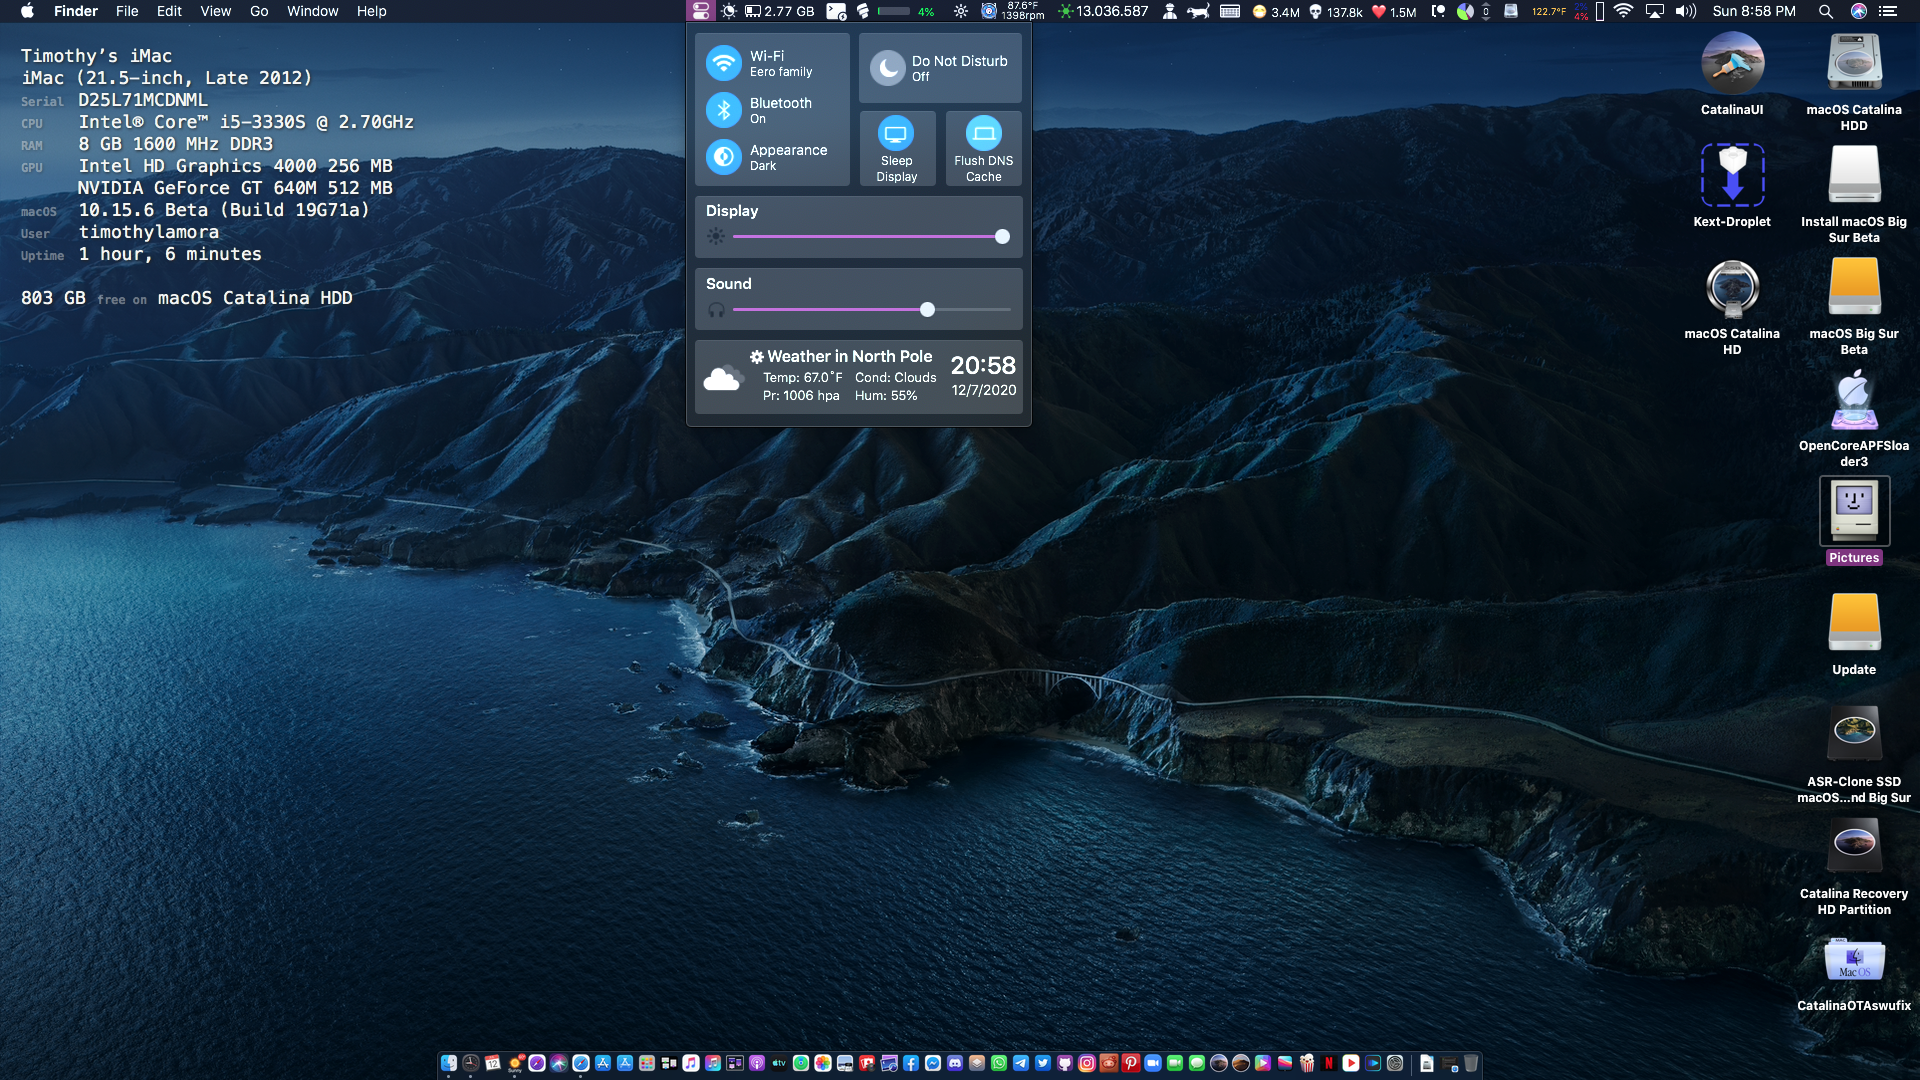Select the OpenCoreAPFSloader3 desktop icon
This screenshot has width=1920, height=1080.
[1853, 402]
